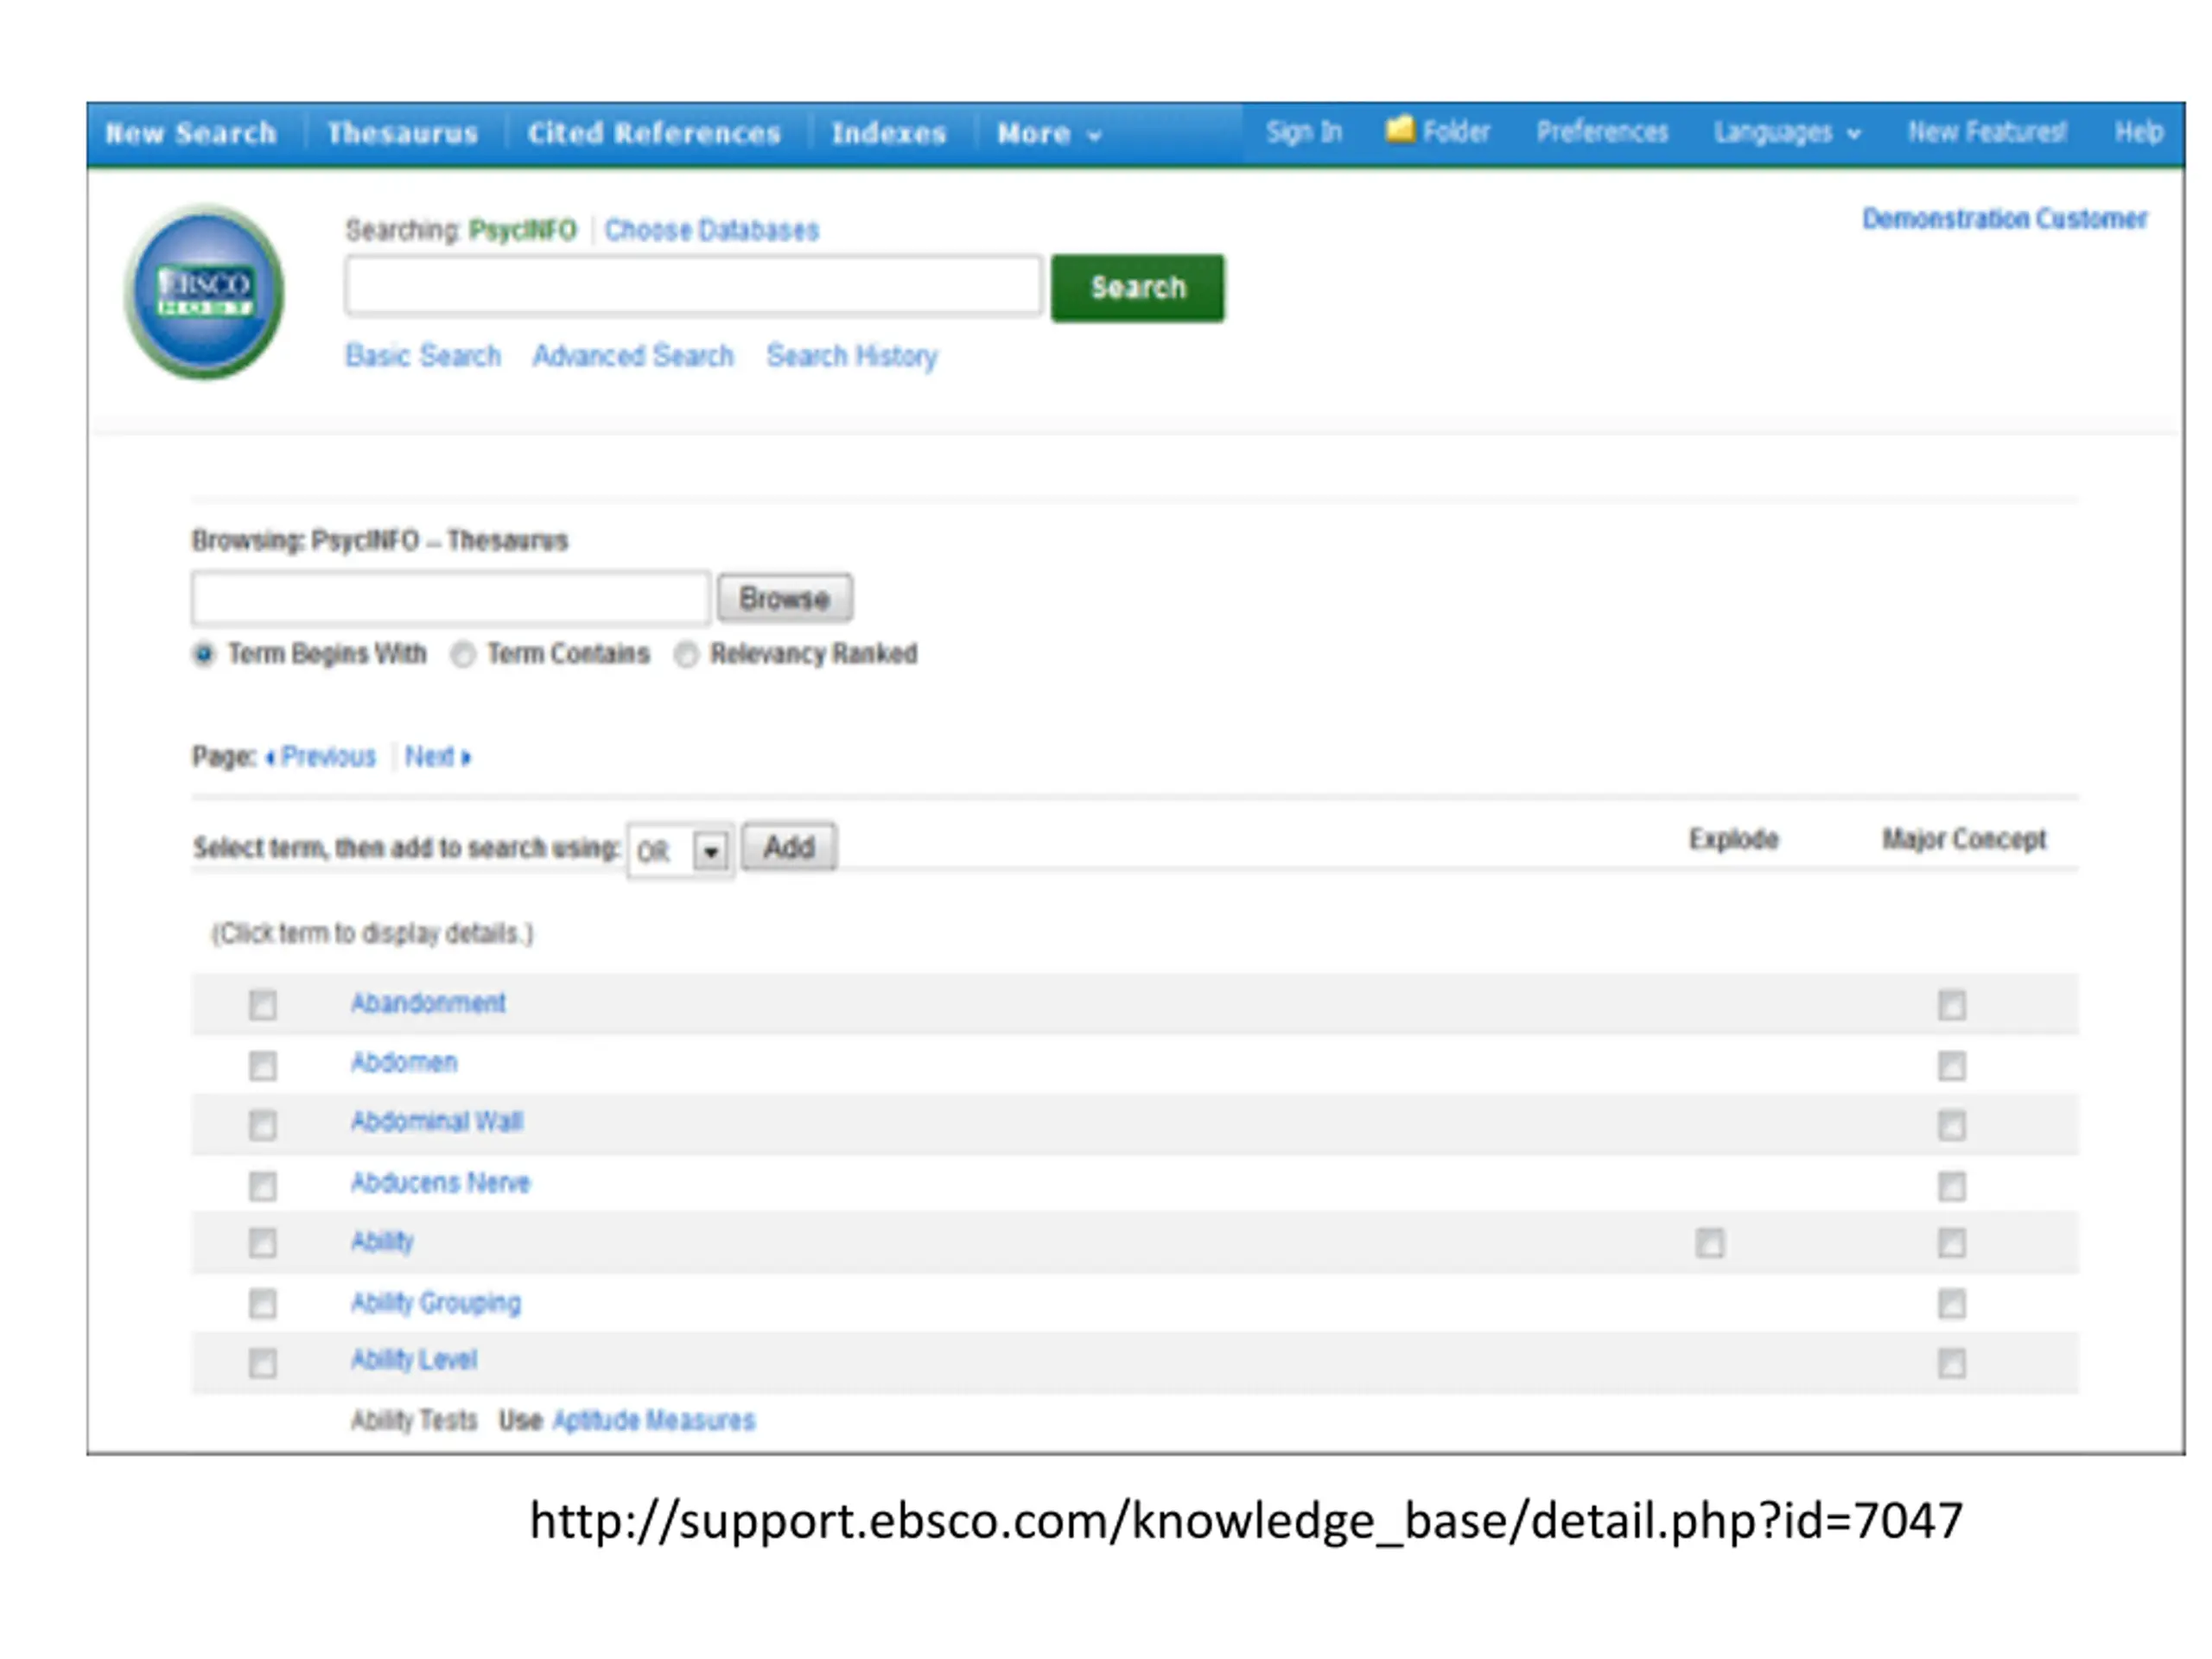2212x1659 pixels.
Task: Check the Abdomen term checkbox
Action: click(263, 1066)
